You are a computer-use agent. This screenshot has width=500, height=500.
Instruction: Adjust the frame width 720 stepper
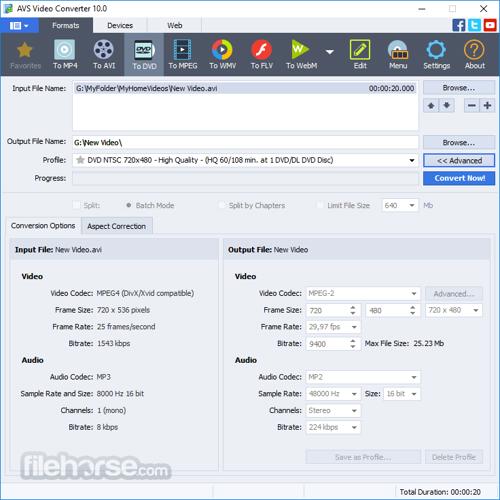point(353,310)
